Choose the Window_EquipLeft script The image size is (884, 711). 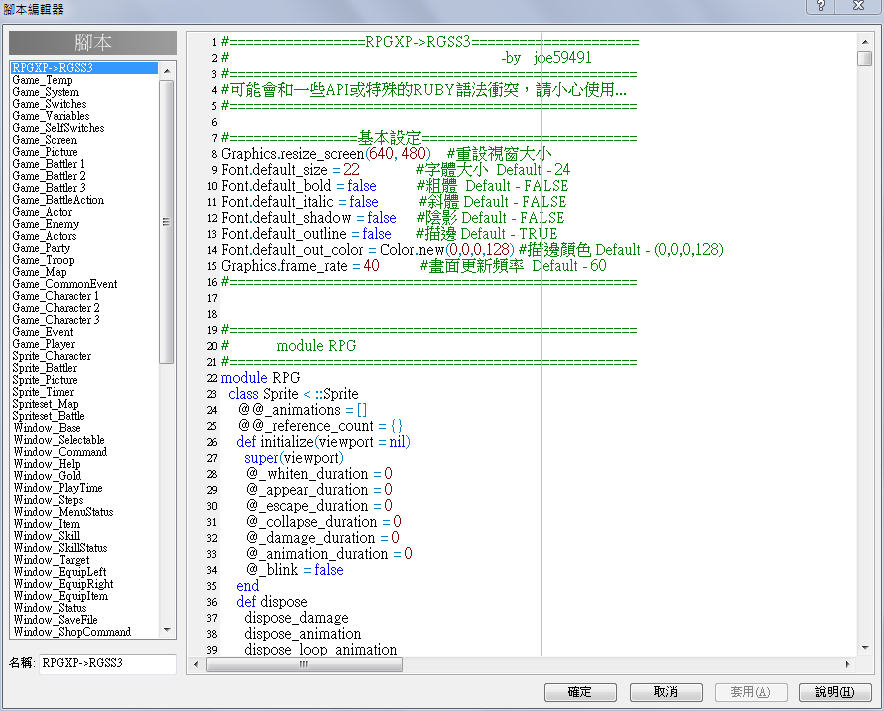[60, 572]
